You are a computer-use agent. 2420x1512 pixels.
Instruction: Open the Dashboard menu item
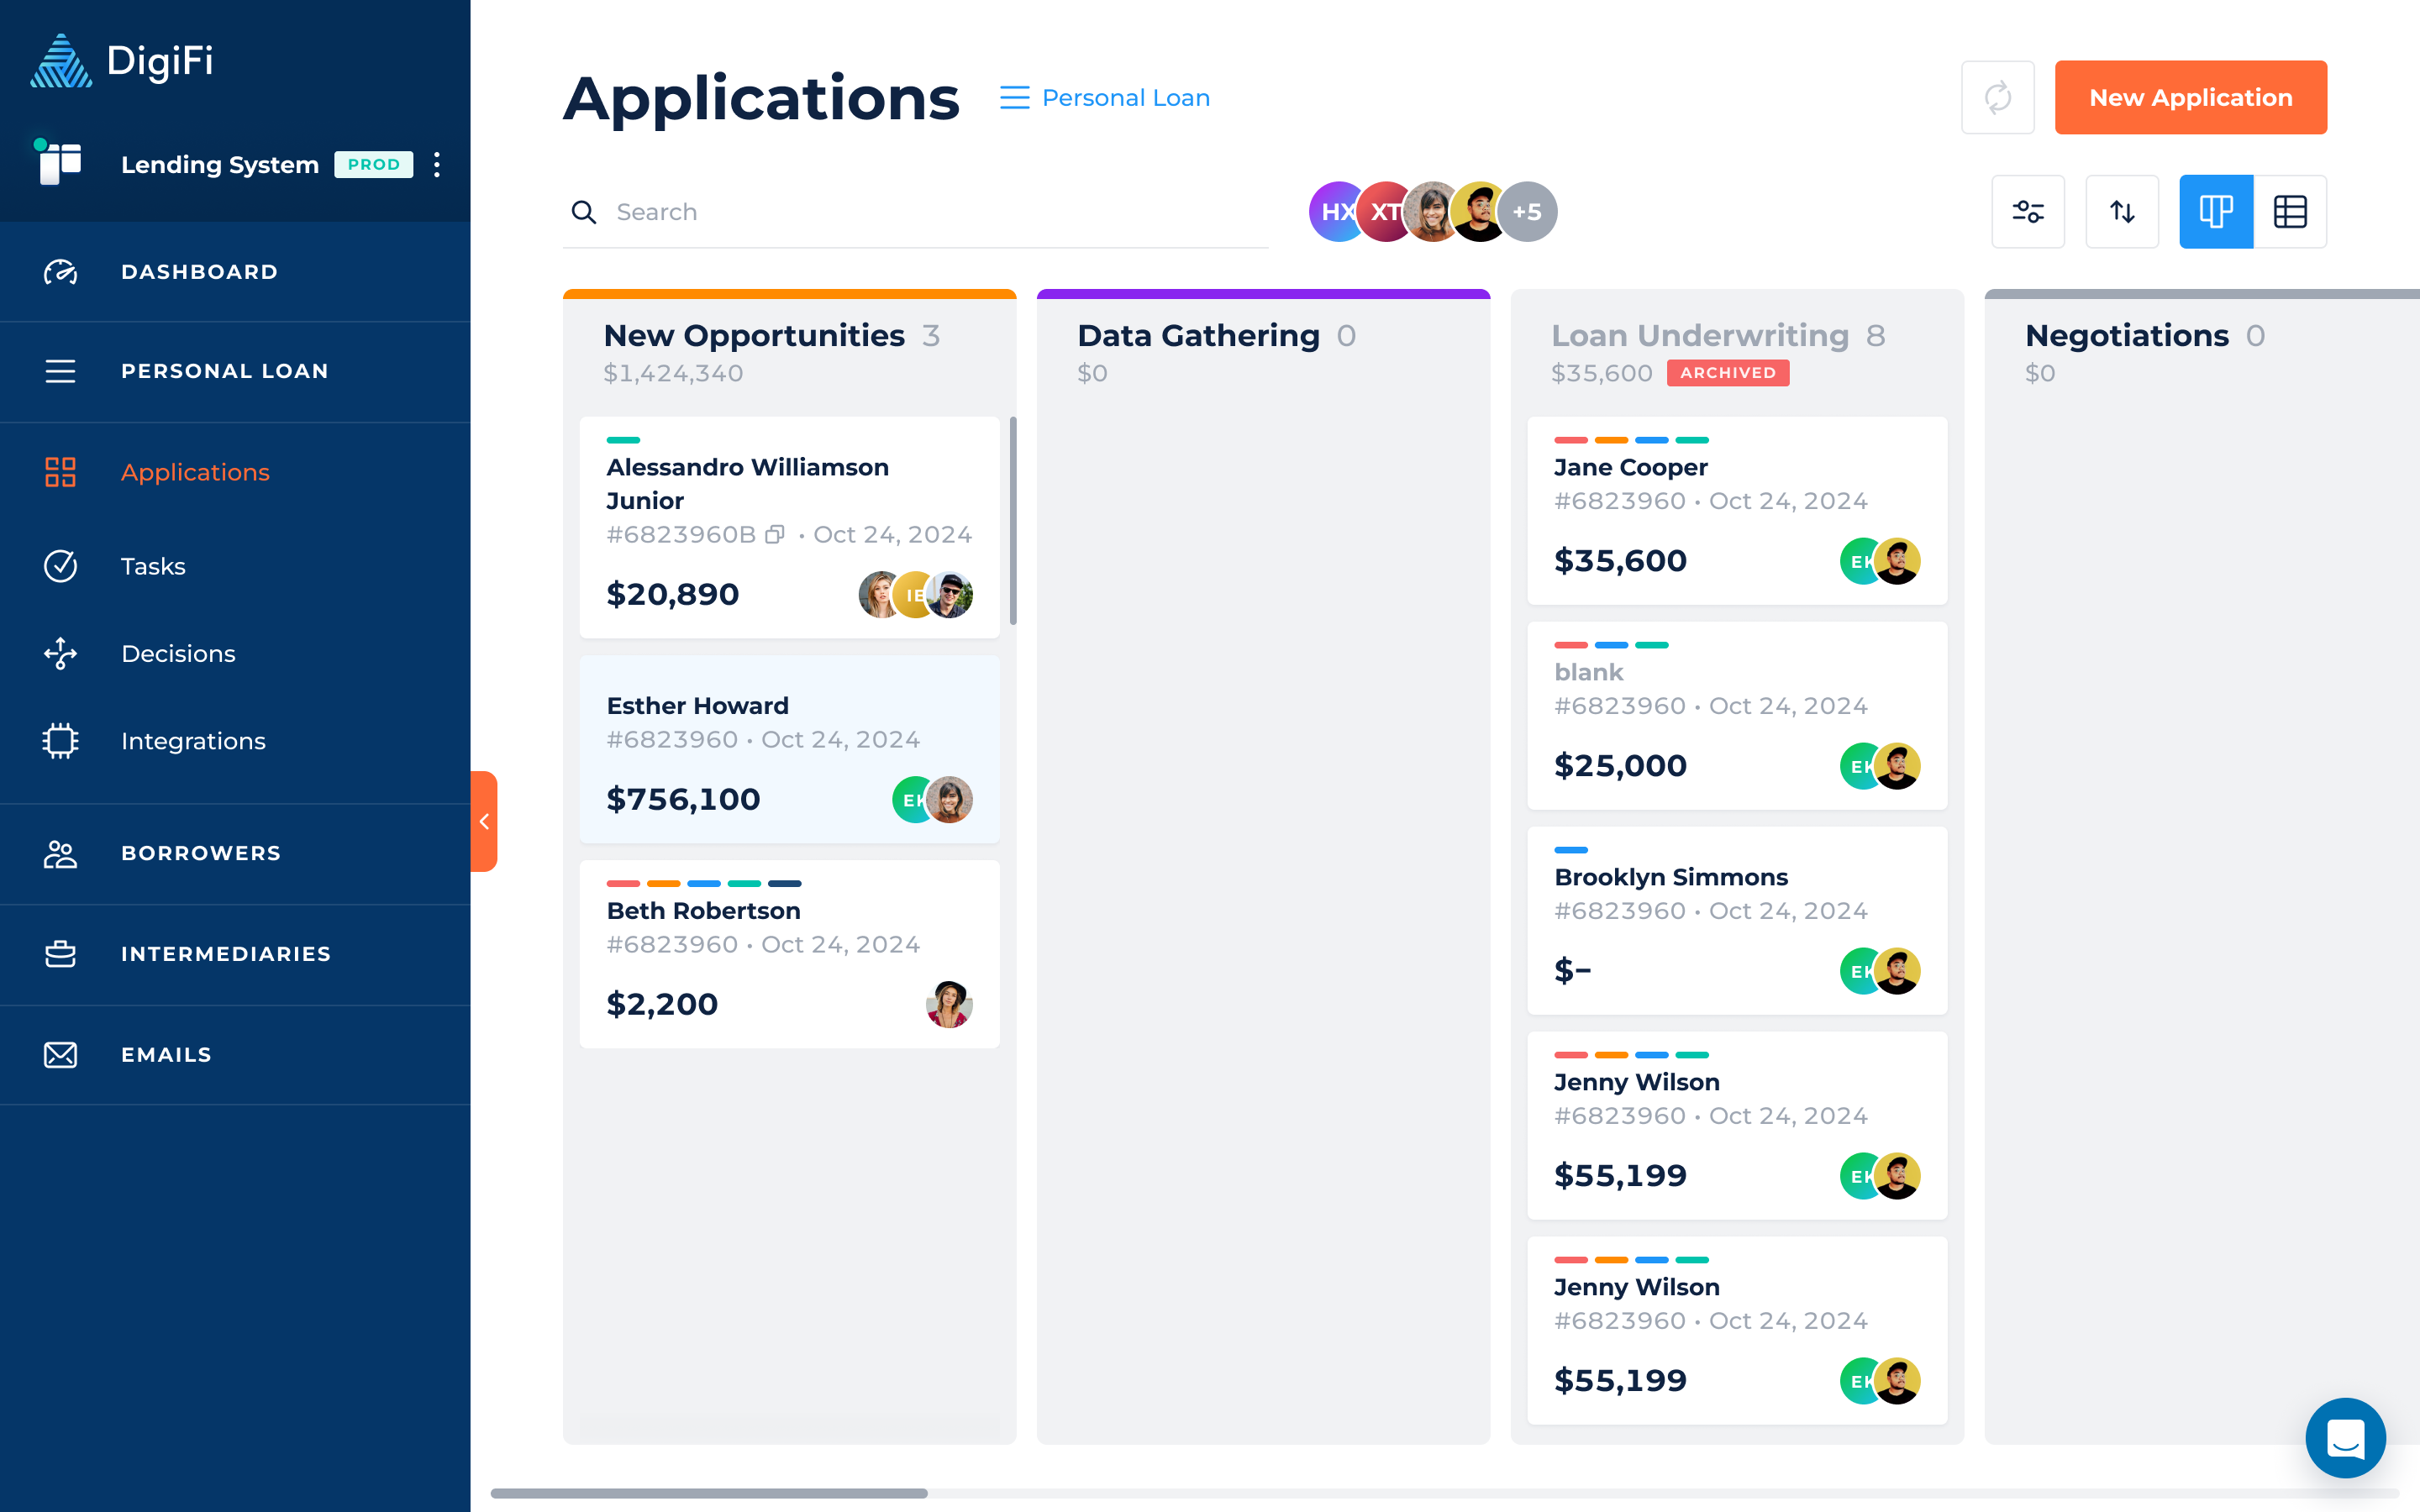click(x=199, y=272)
